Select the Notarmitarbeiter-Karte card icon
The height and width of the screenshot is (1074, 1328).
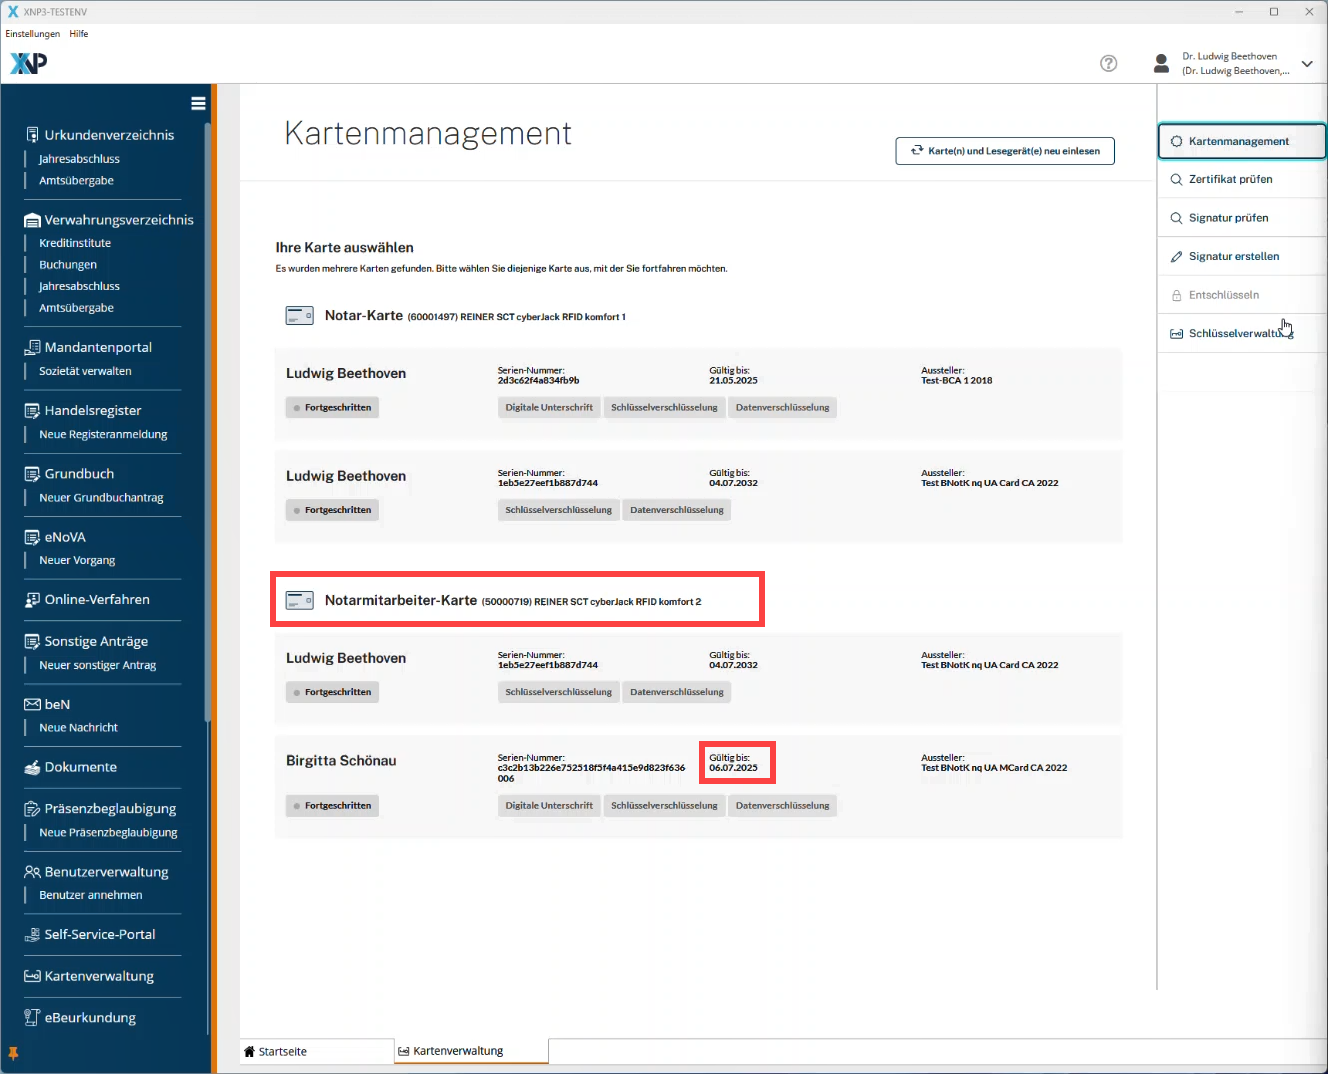(300, 601)
